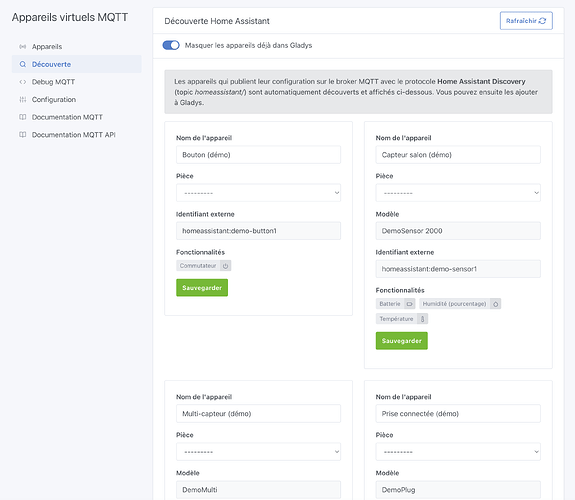
Task: Click the homeassistant:demo-button1 identifier field
Action: [x=259, y=231]
